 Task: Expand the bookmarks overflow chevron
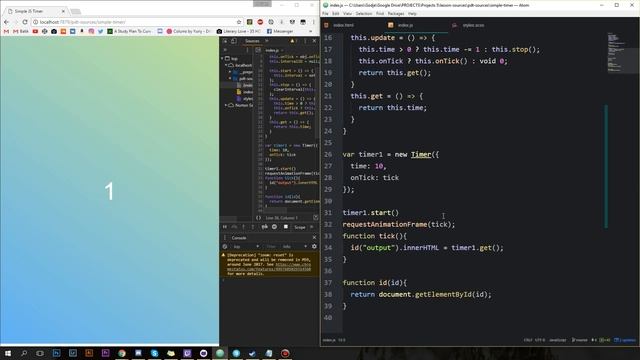point(311,31)
